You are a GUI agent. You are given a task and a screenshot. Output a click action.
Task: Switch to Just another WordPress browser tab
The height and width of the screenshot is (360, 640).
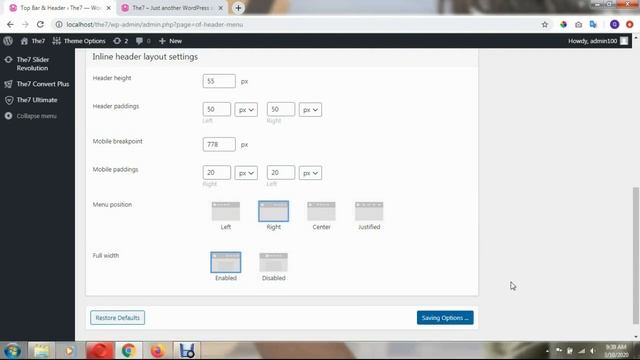[172, 8]
